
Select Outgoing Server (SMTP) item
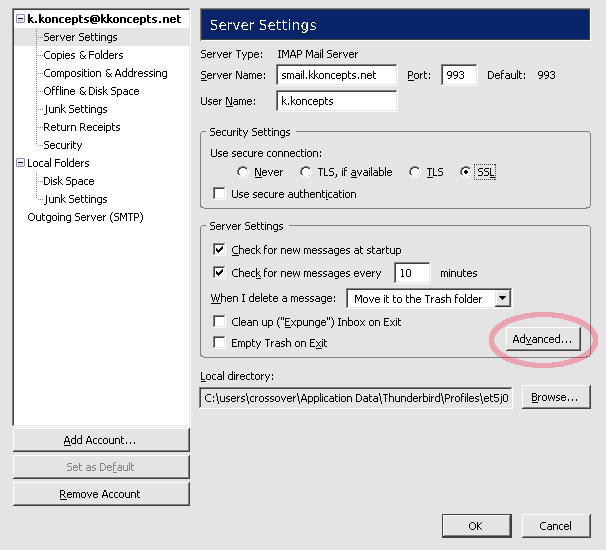pos(85,217)
